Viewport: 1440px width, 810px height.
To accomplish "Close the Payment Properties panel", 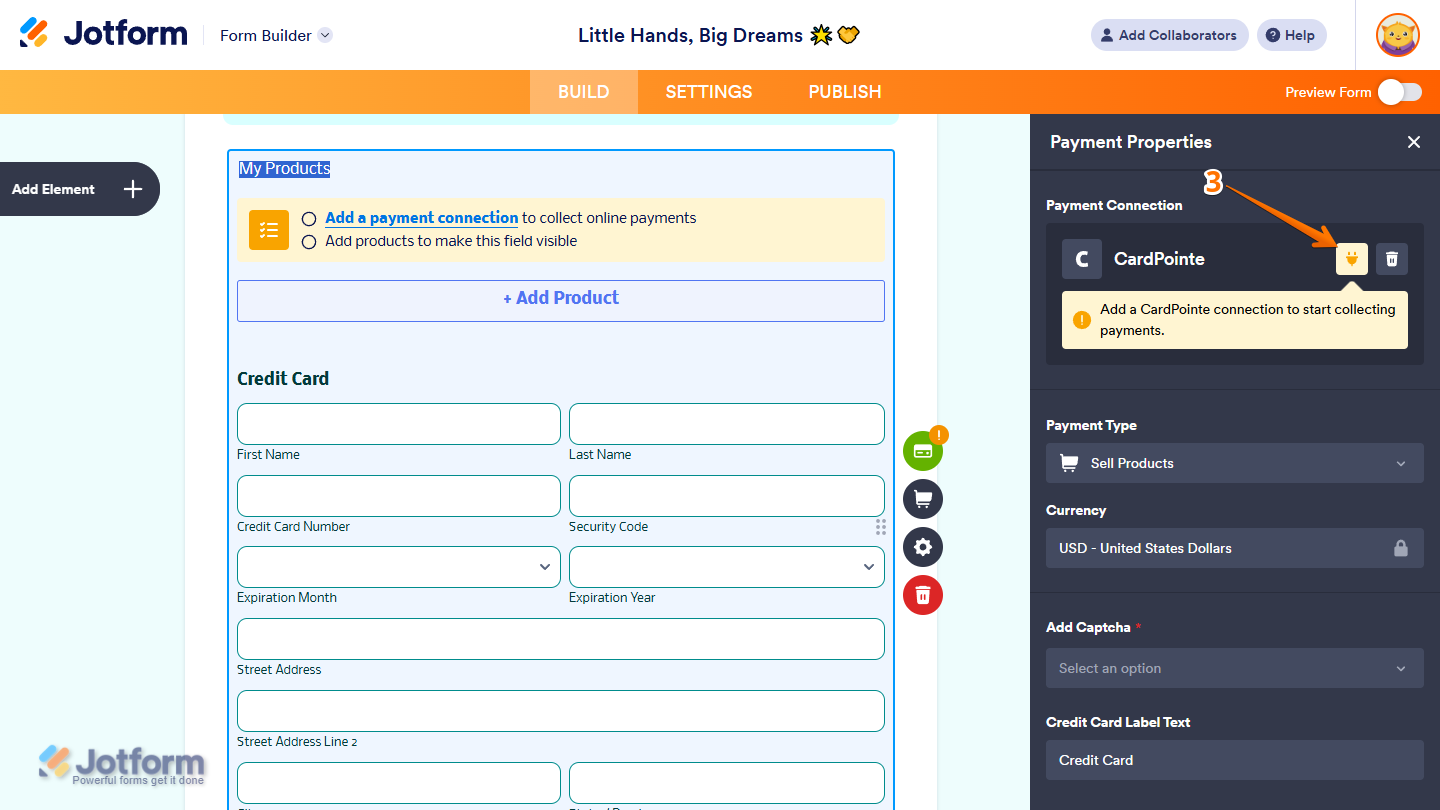I will tap(1414, 142).
